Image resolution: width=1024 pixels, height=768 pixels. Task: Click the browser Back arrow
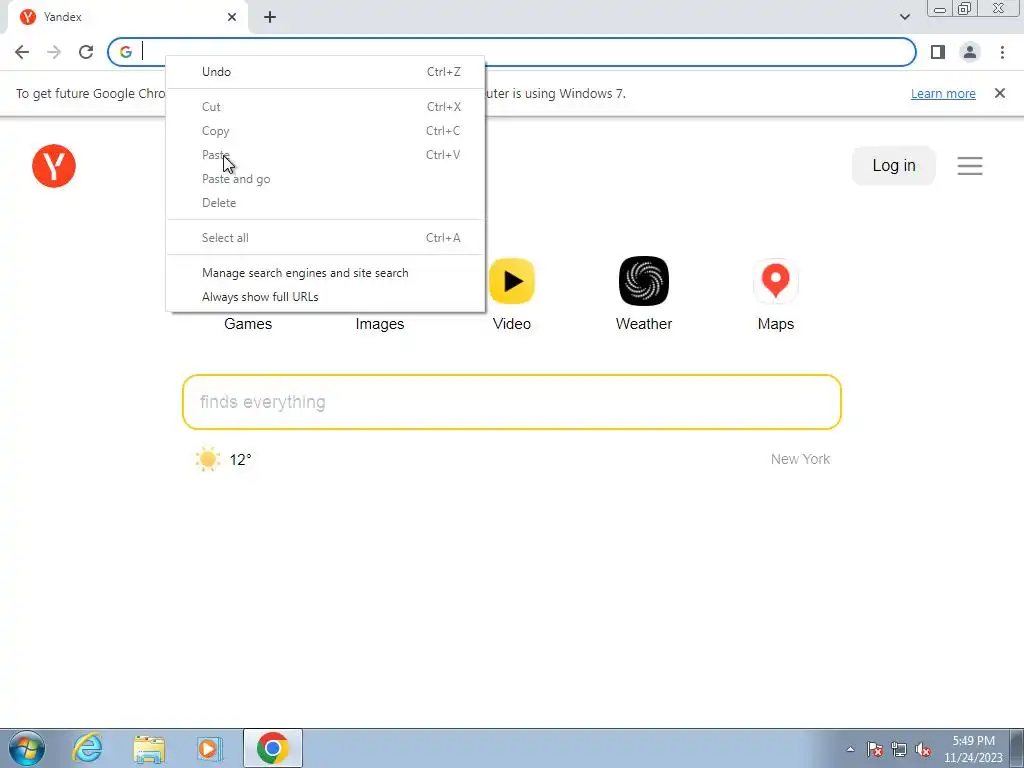click(22, 52)
